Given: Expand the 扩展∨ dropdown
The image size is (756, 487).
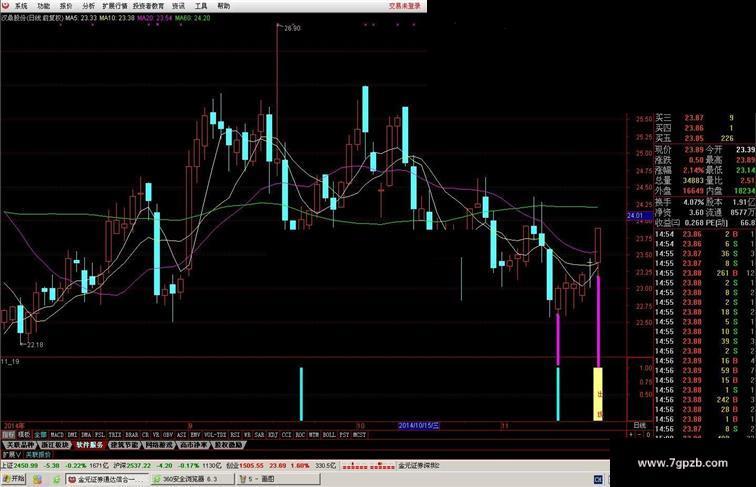Looking at the screenshot, I should pyautogui.click(x=12, y=454).
